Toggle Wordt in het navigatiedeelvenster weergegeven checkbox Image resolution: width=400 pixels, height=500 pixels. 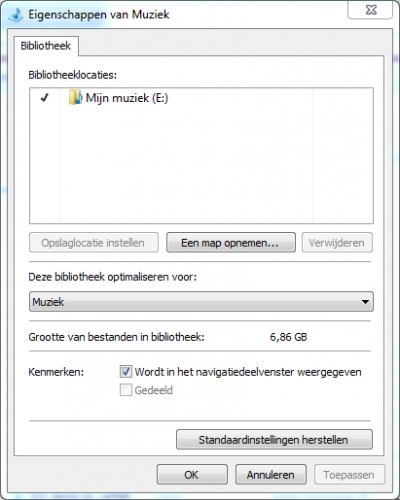point(126,372)
